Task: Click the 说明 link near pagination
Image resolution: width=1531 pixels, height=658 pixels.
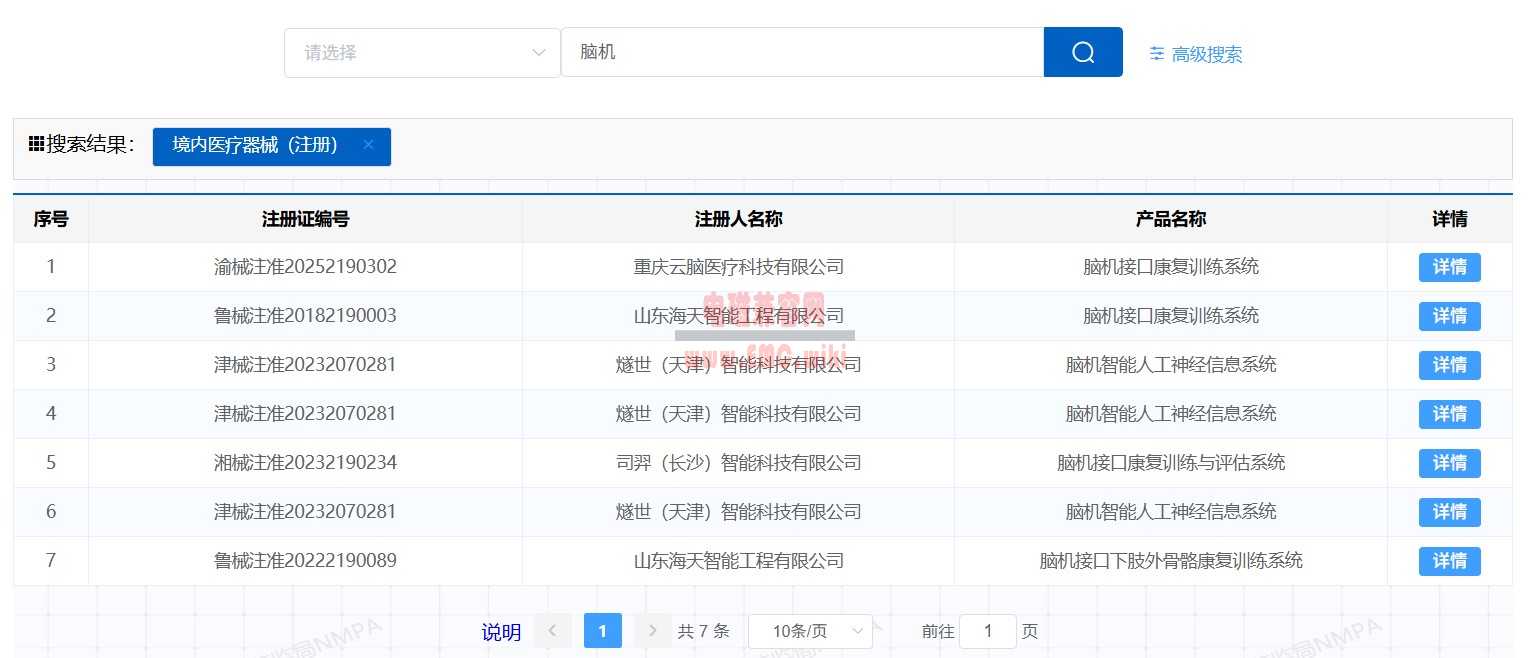Action: tap(501, 632)
